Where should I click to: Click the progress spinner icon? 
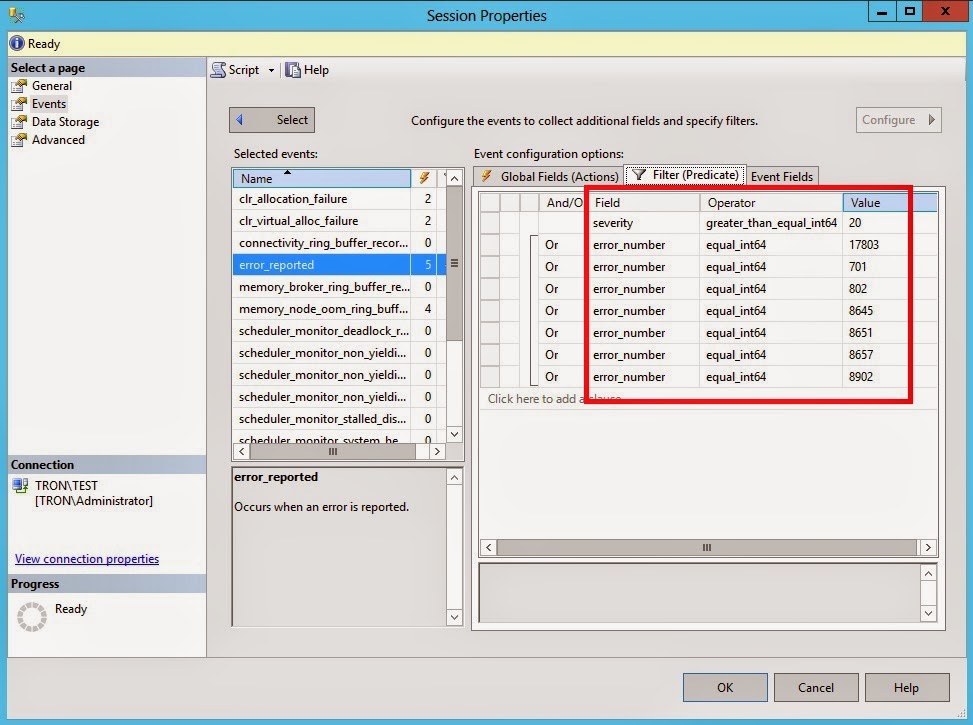[x=32, y=617]
